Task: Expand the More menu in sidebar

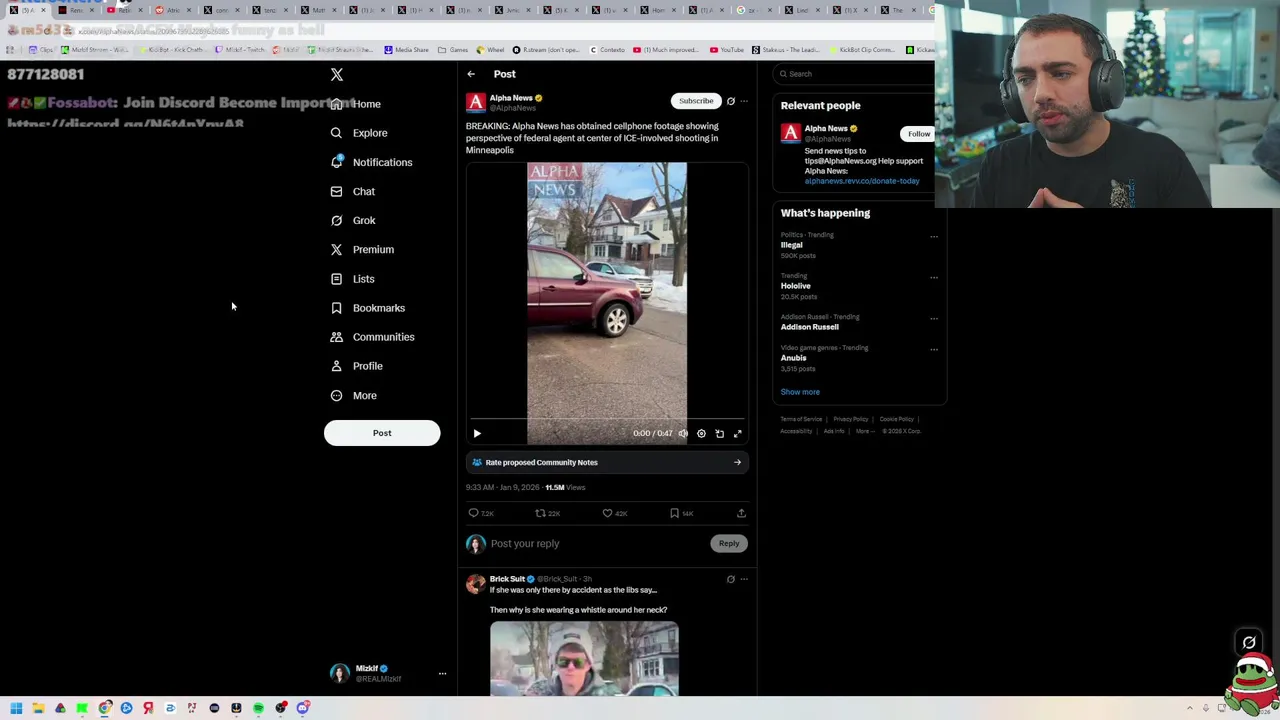Action: point(353,396)
